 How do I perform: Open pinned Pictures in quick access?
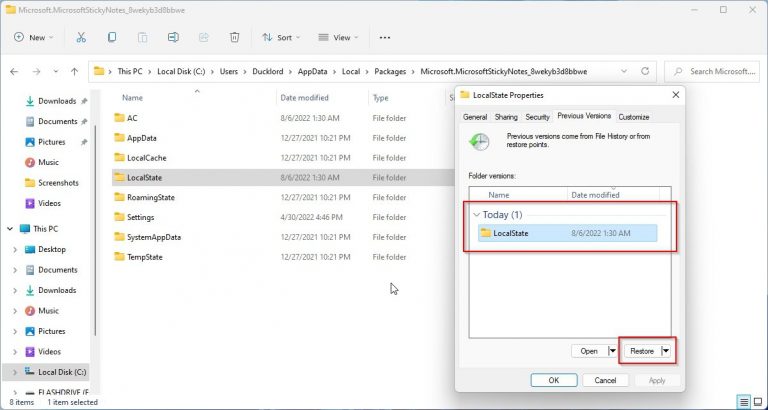pos(51,142)
